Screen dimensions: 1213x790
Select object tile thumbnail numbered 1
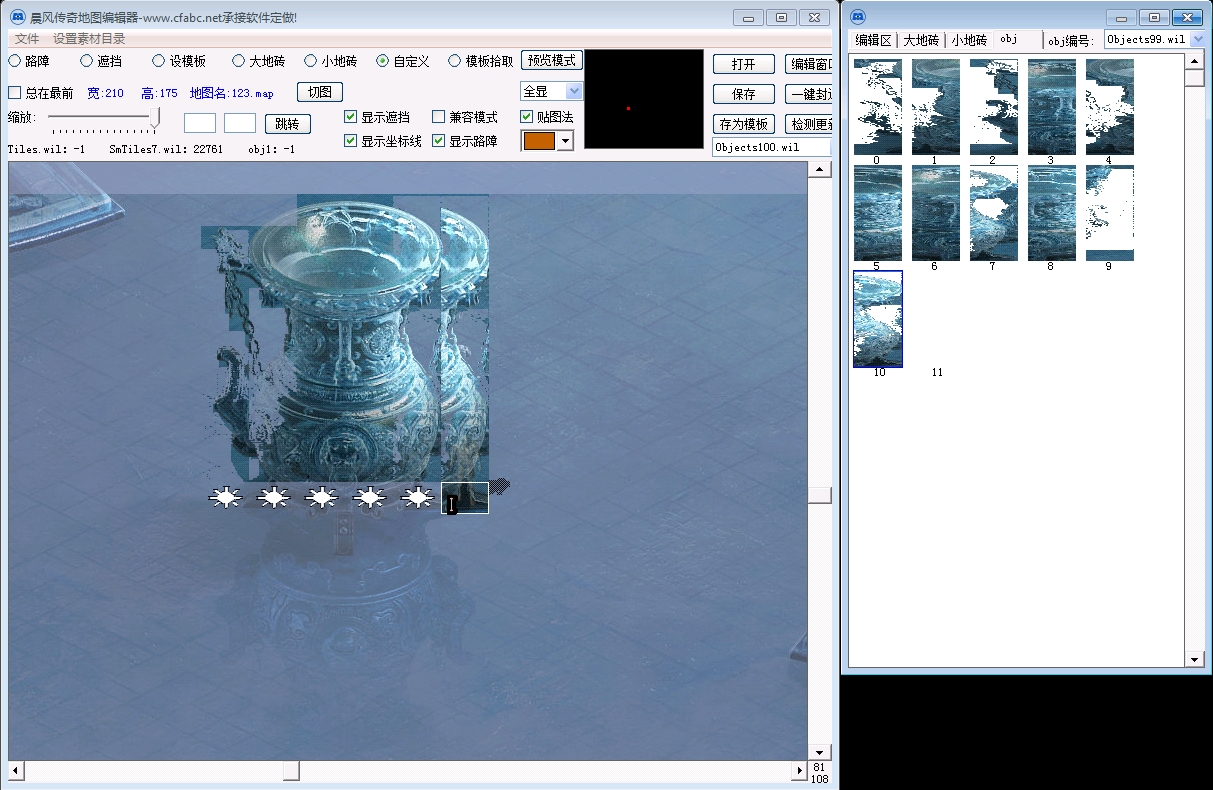(x=936, y=106)
